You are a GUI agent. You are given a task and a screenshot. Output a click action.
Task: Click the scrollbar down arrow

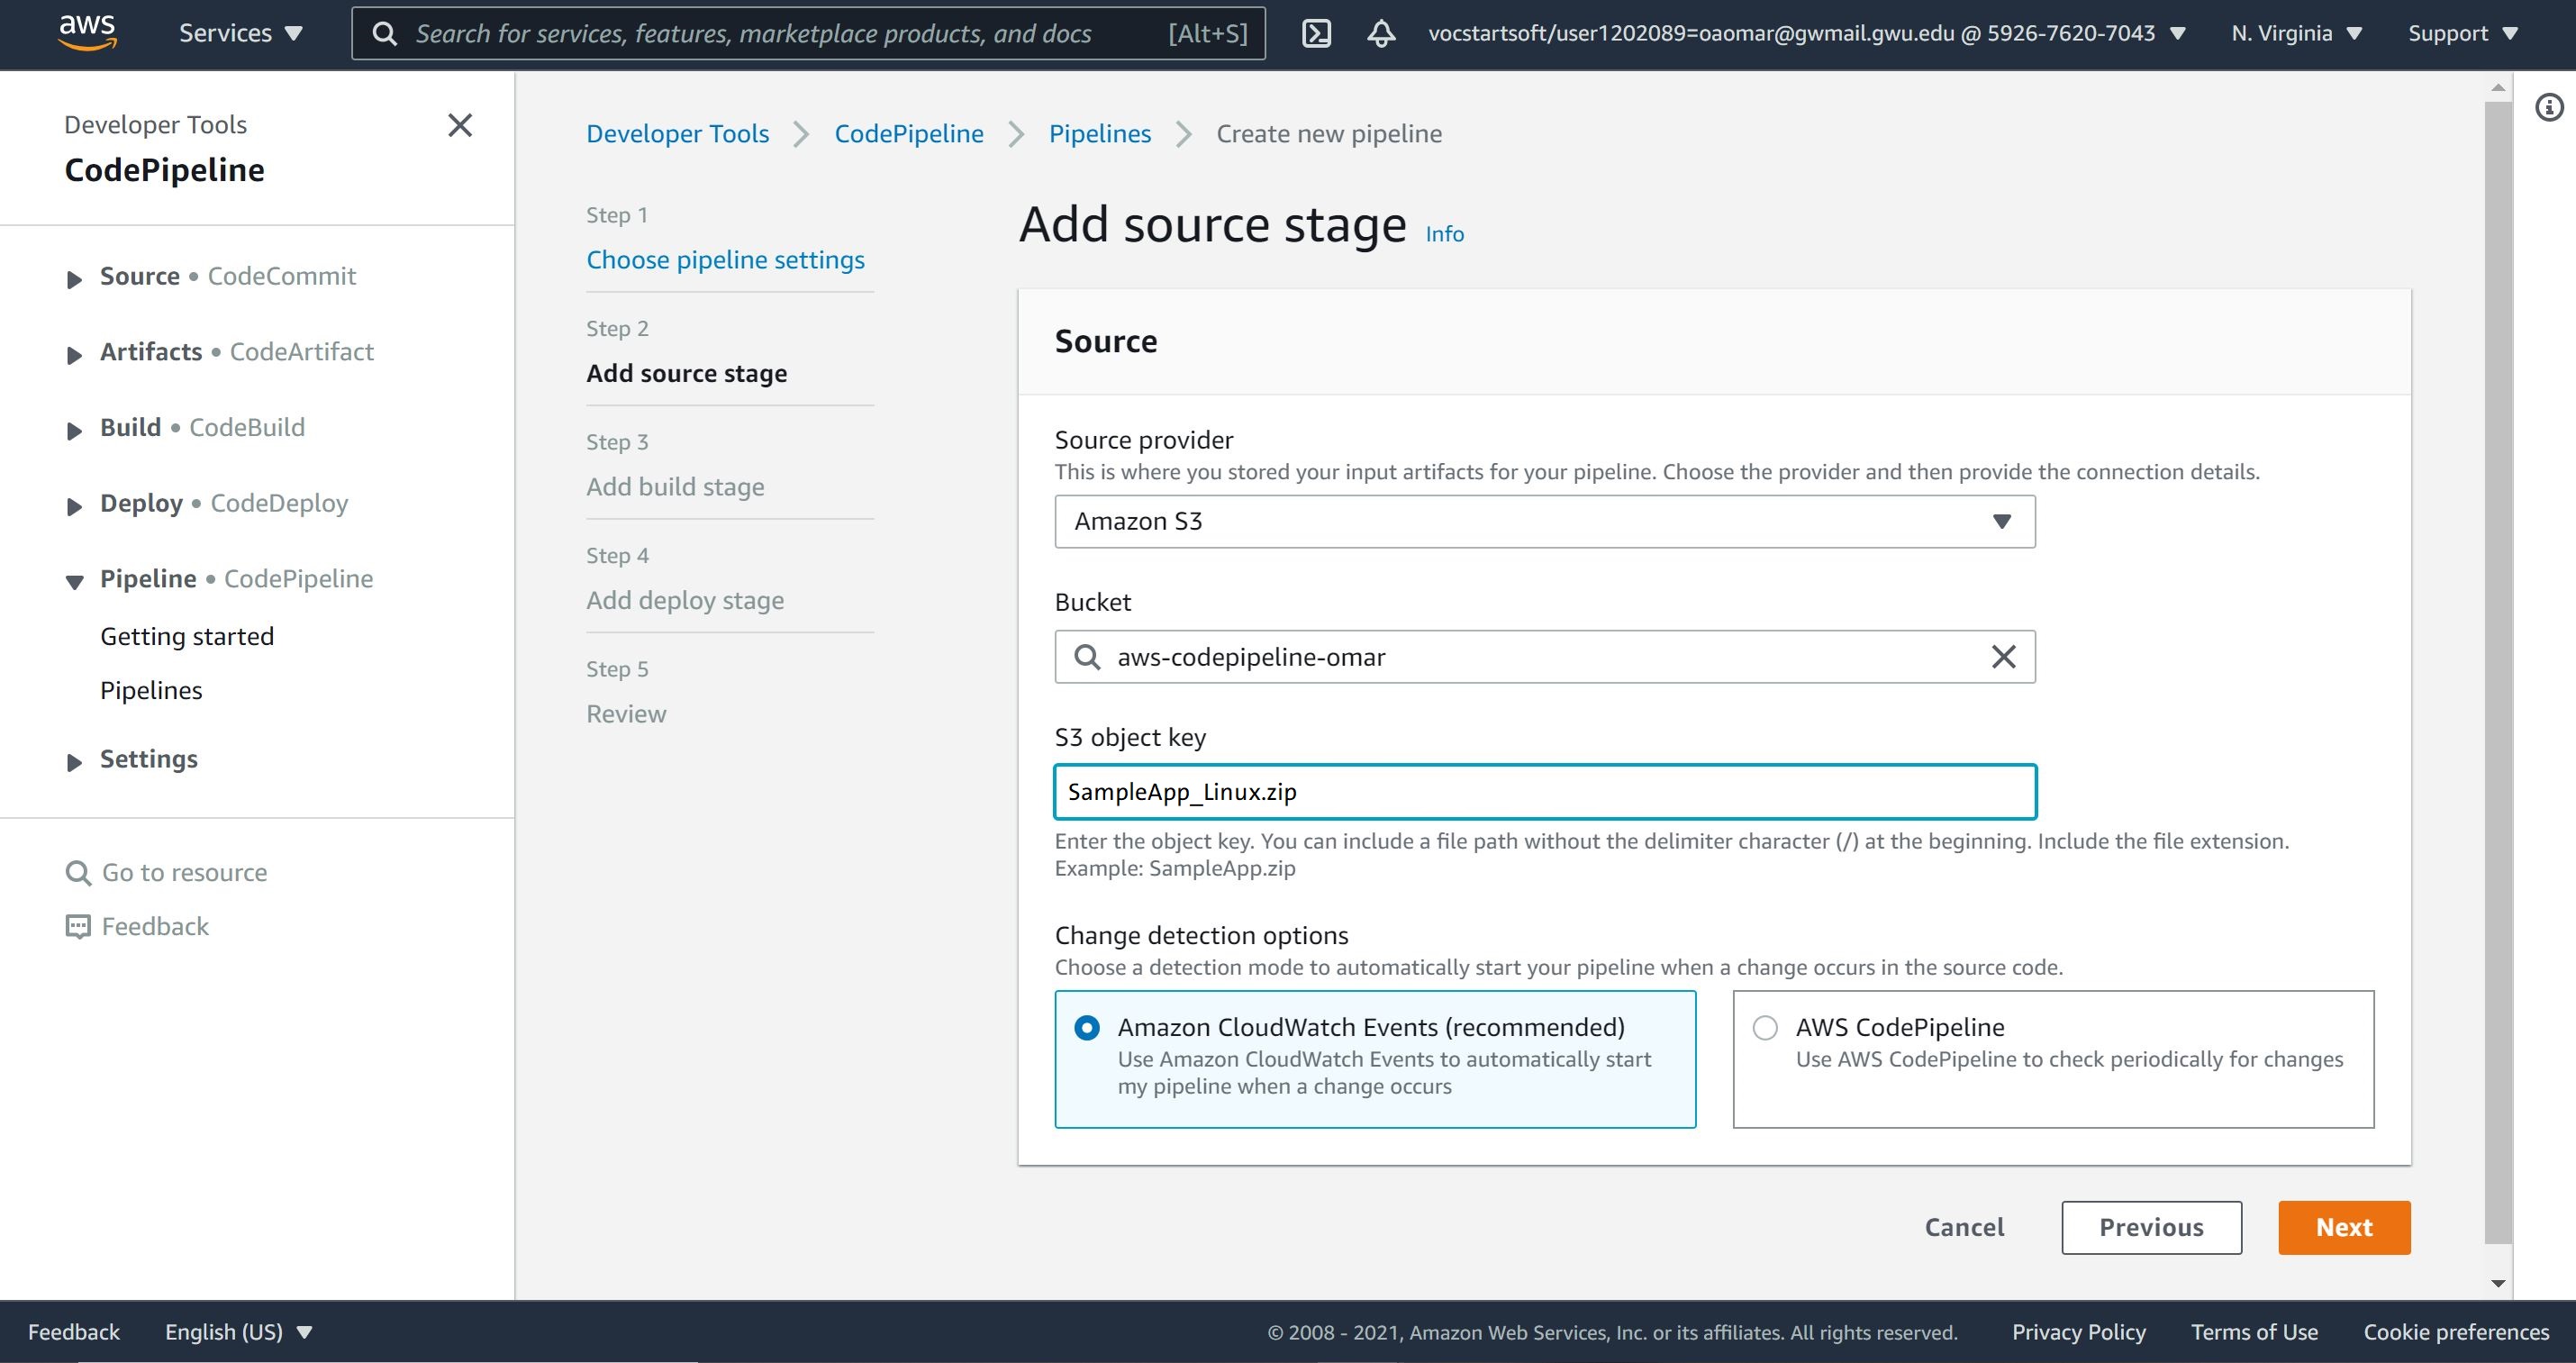[2497, 1283]
